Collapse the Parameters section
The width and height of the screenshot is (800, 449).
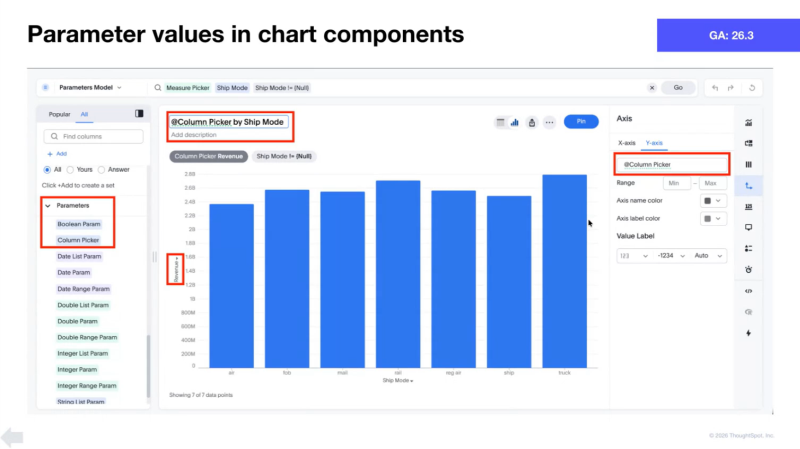click(x=46, y=205)
